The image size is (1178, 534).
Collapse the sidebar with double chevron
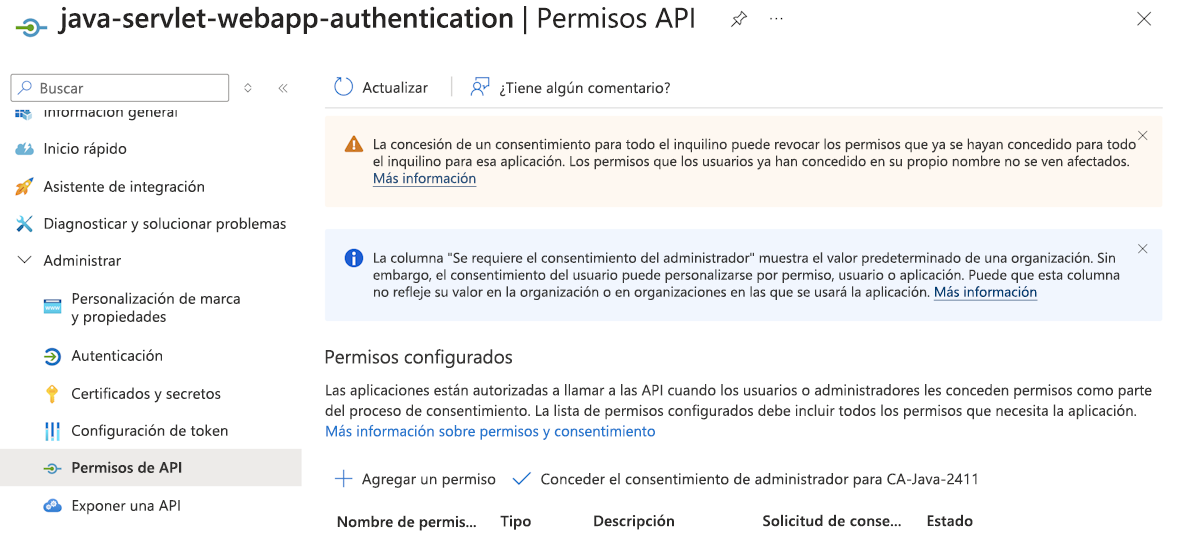283,88
